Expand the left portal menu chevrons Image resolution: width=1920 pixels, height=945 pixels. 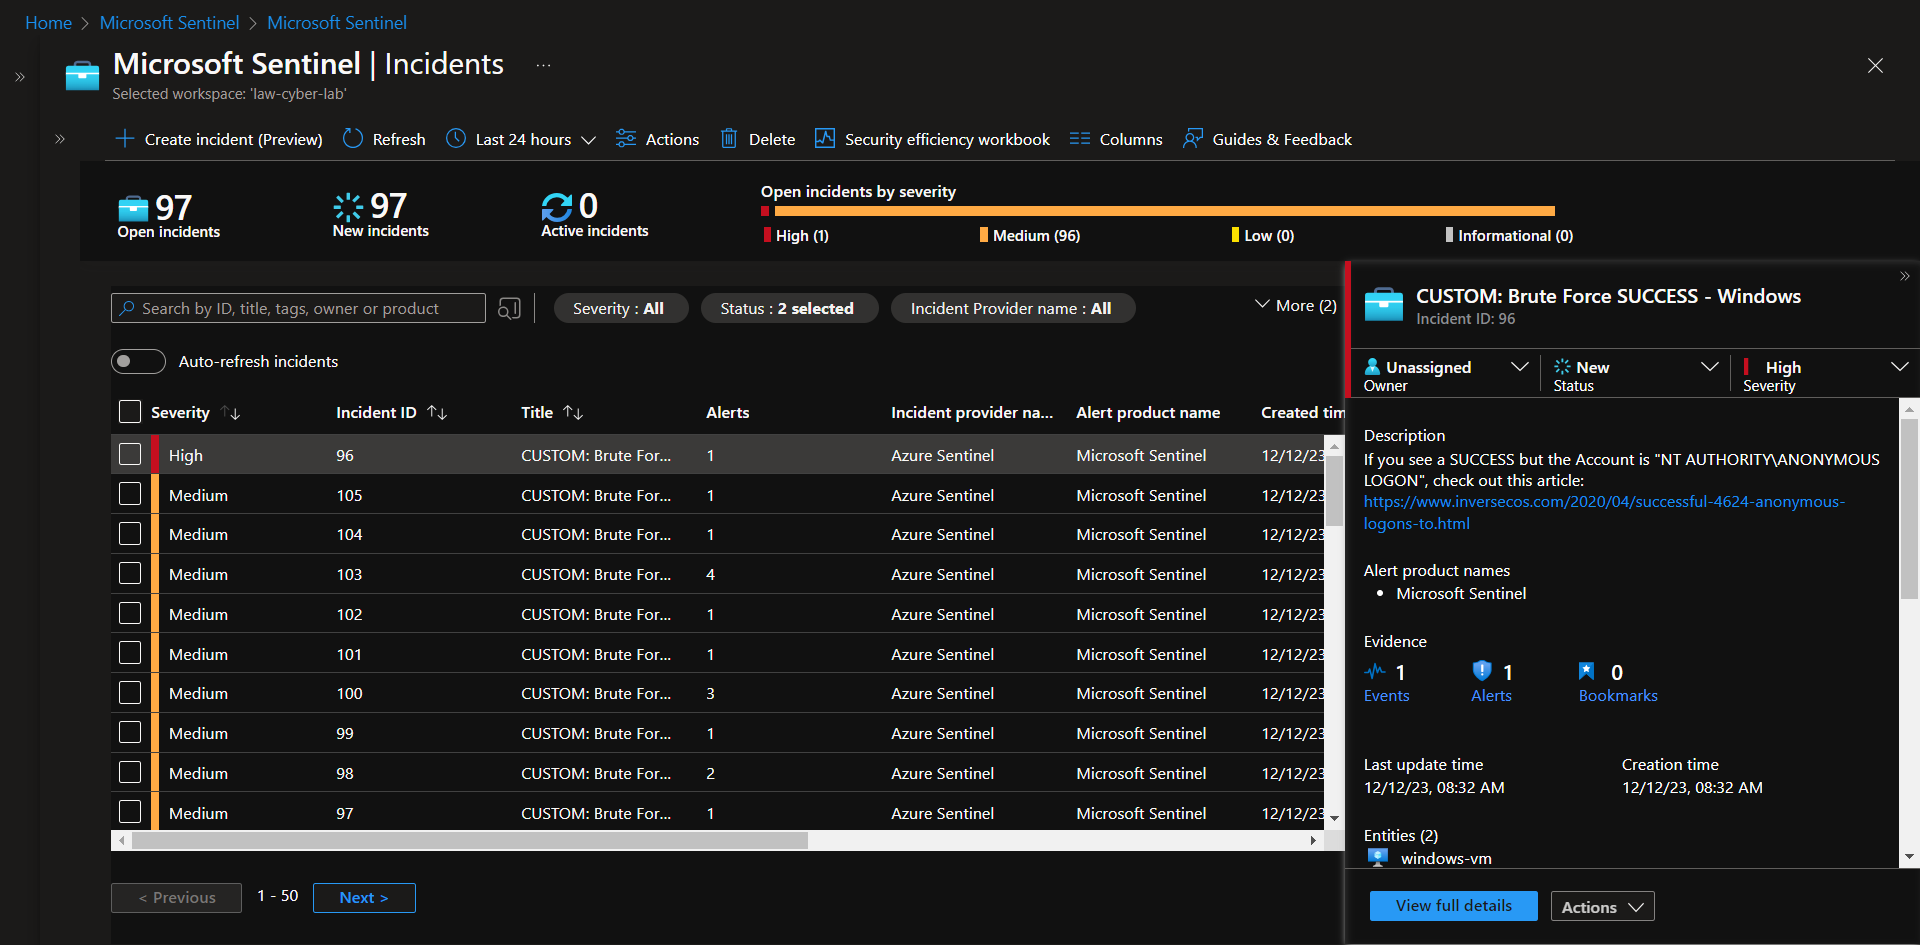(20, 77)
